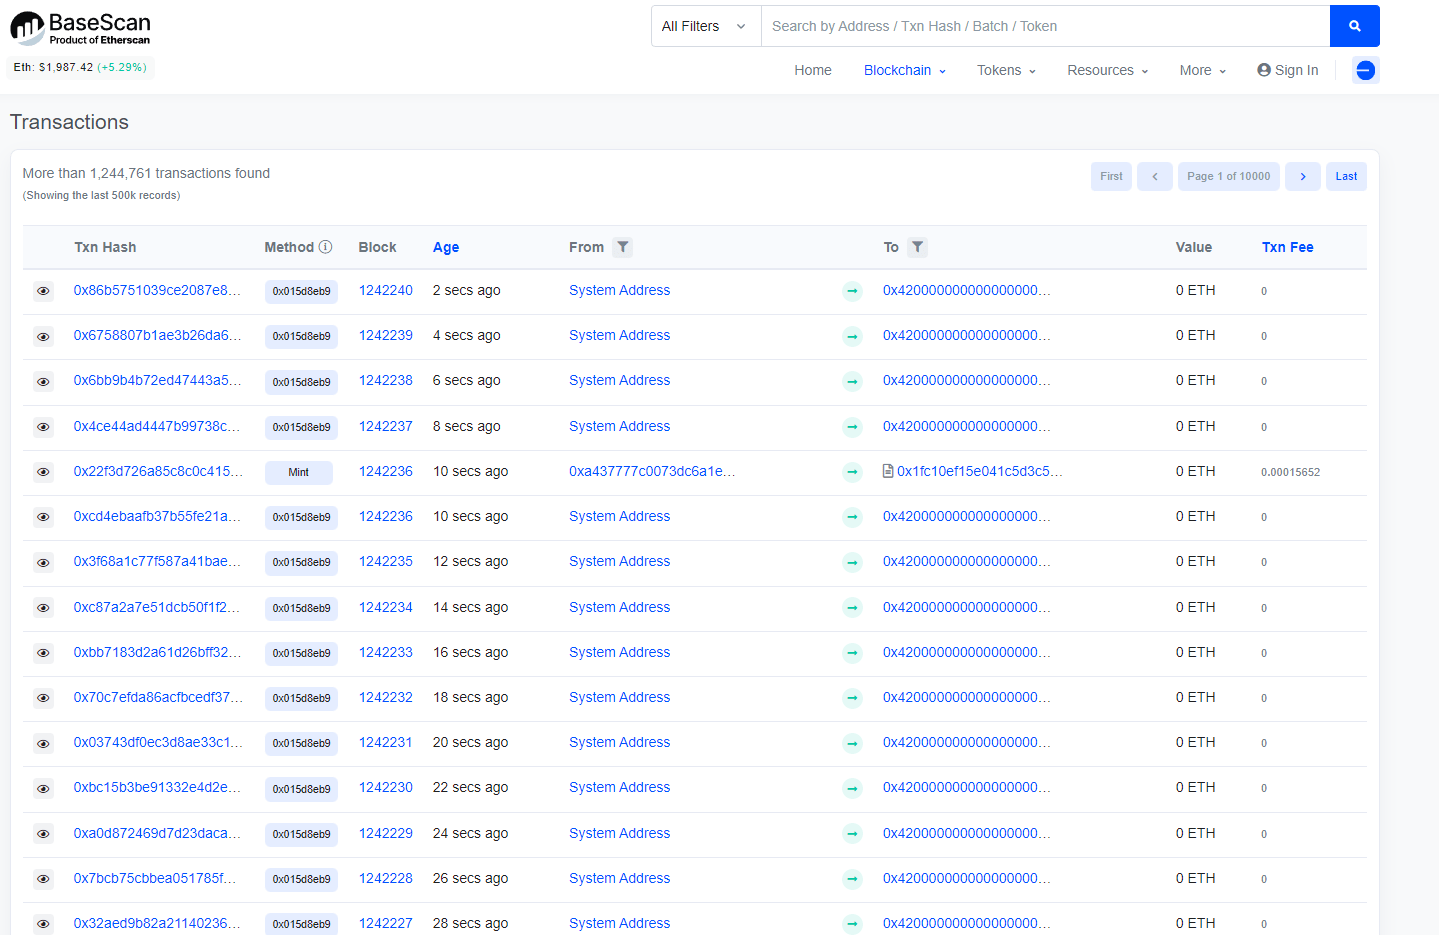The image size is (1439, 935).
Task: Toggle eye preview for txn 0x3f68a1c77f587a41bae
Action: [43, 562]
